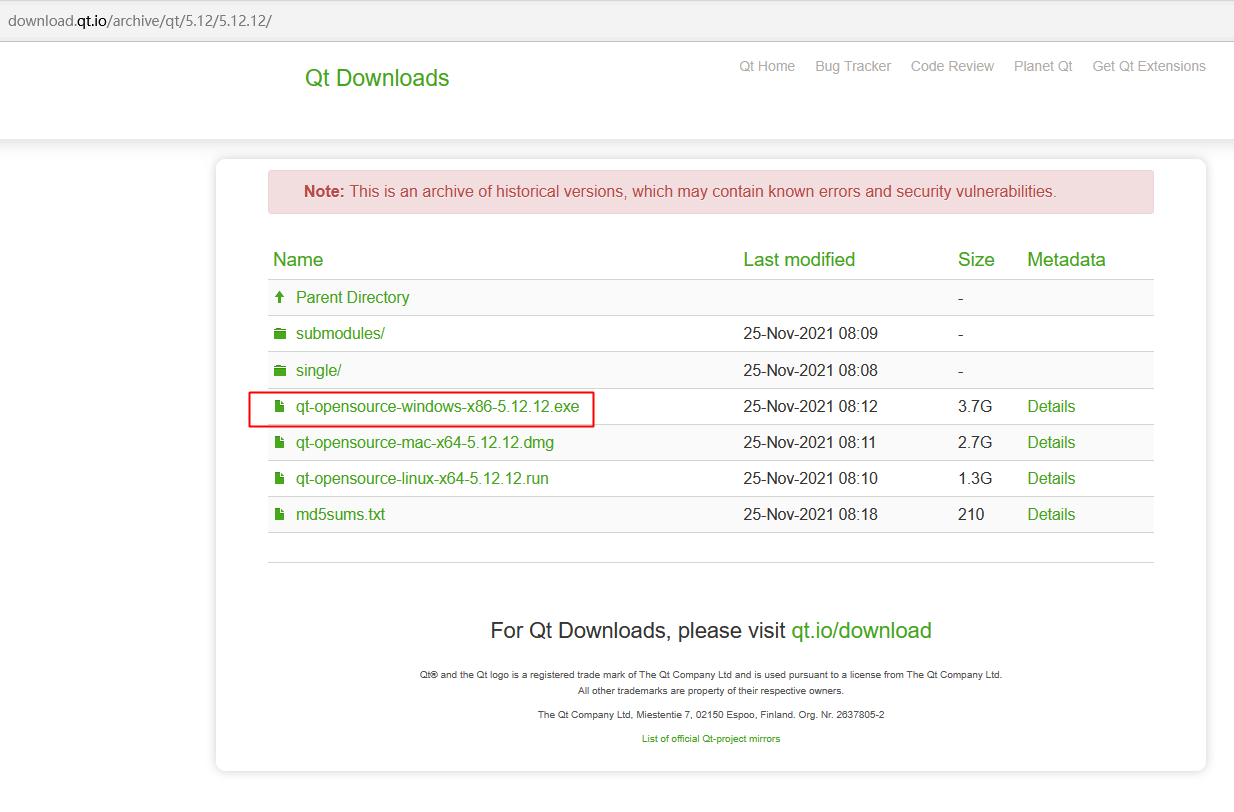Open List of official Qt-project mirrors

(711, 739)
